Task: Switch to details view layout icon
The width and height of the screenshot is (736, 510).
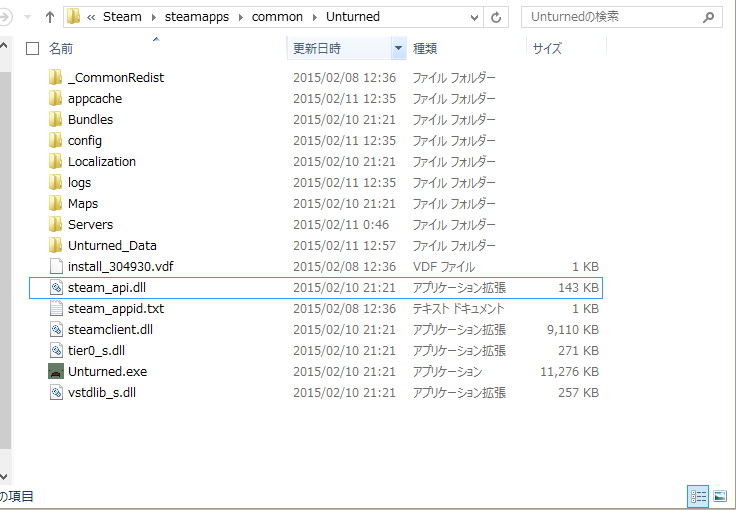Action: click(x=698, y=496)
